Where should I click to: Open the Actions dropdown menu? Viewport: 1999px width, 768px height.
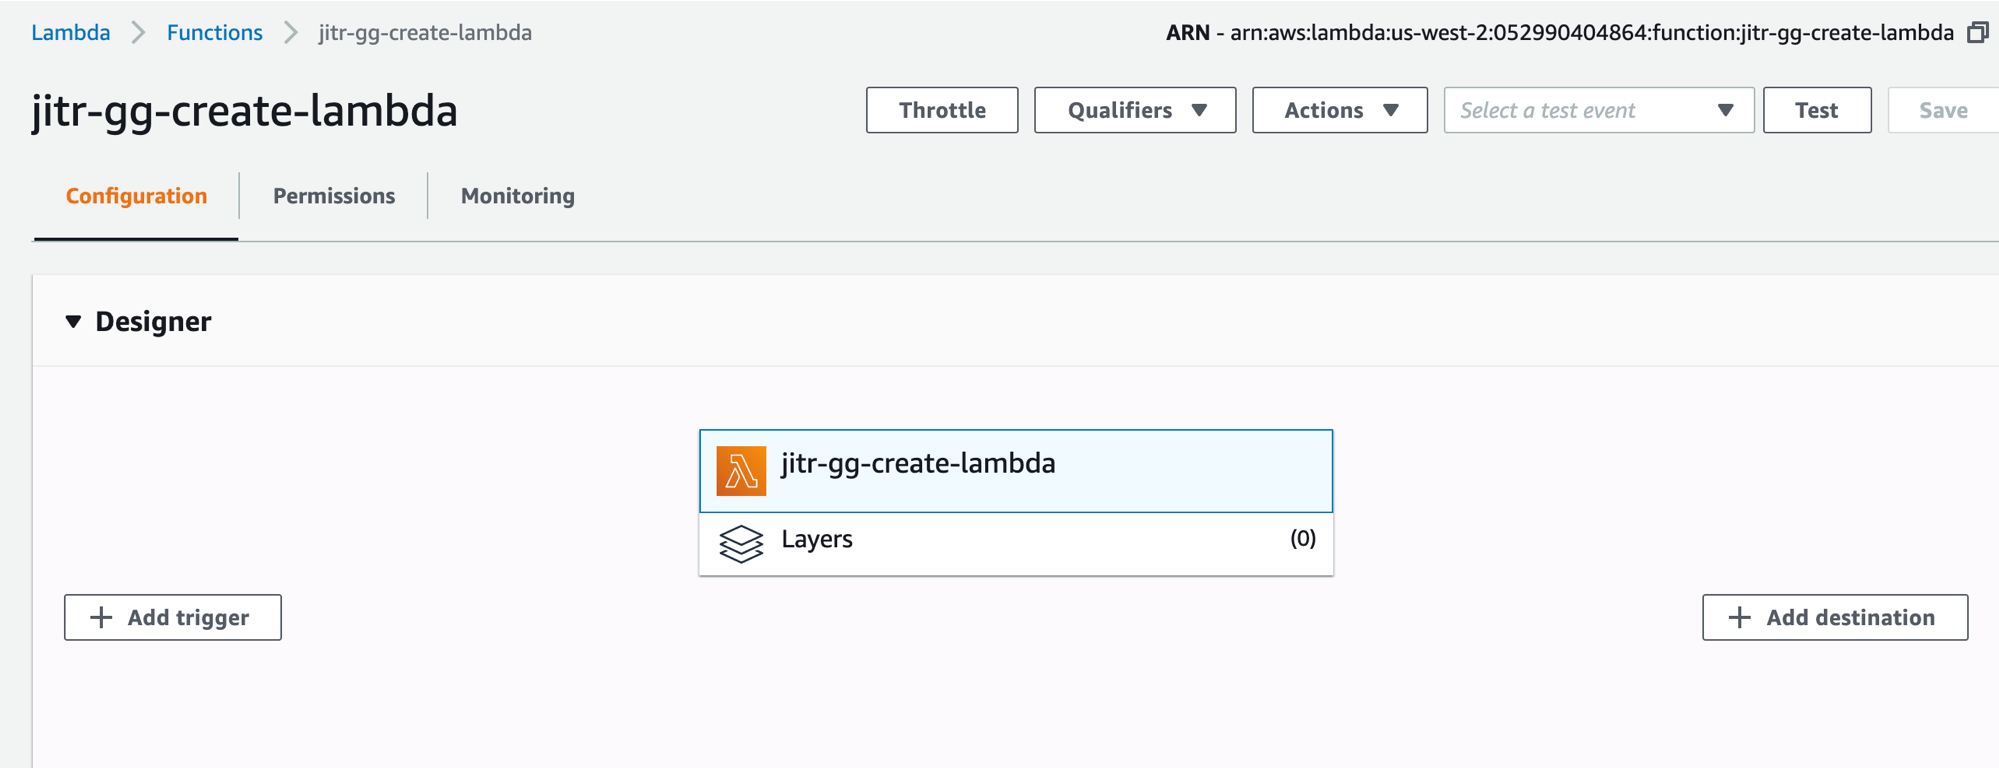[1340, 110]
